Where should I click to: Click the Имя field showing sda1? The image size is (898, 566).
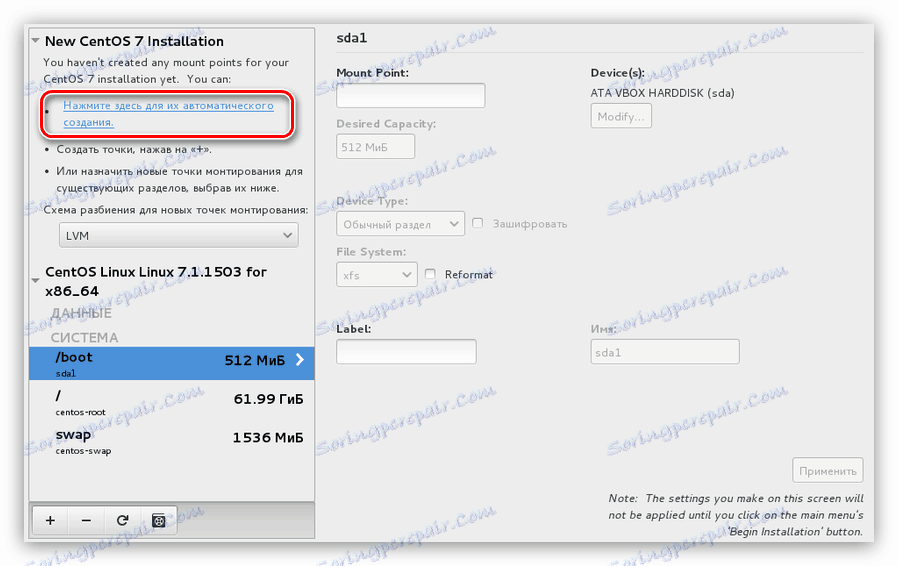coord(665,352)
